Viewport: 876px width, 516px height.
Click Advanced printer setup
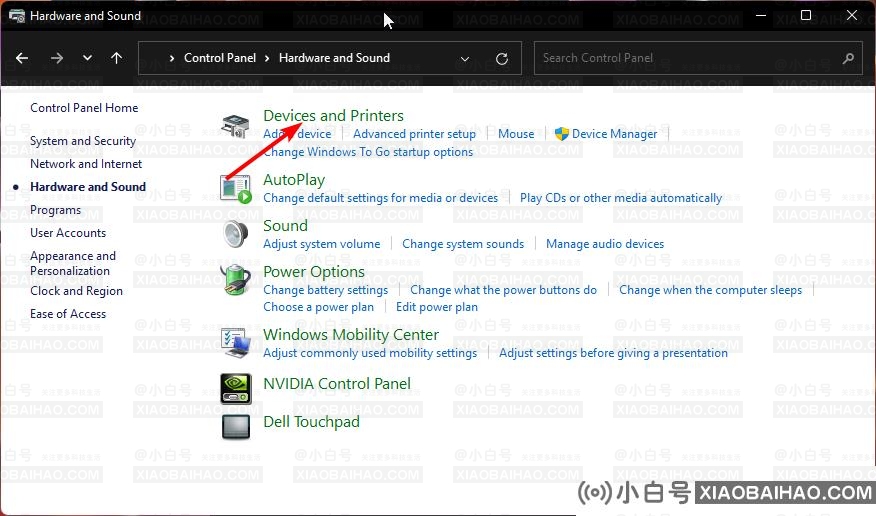pyautogui.click(x=414, y=134)
